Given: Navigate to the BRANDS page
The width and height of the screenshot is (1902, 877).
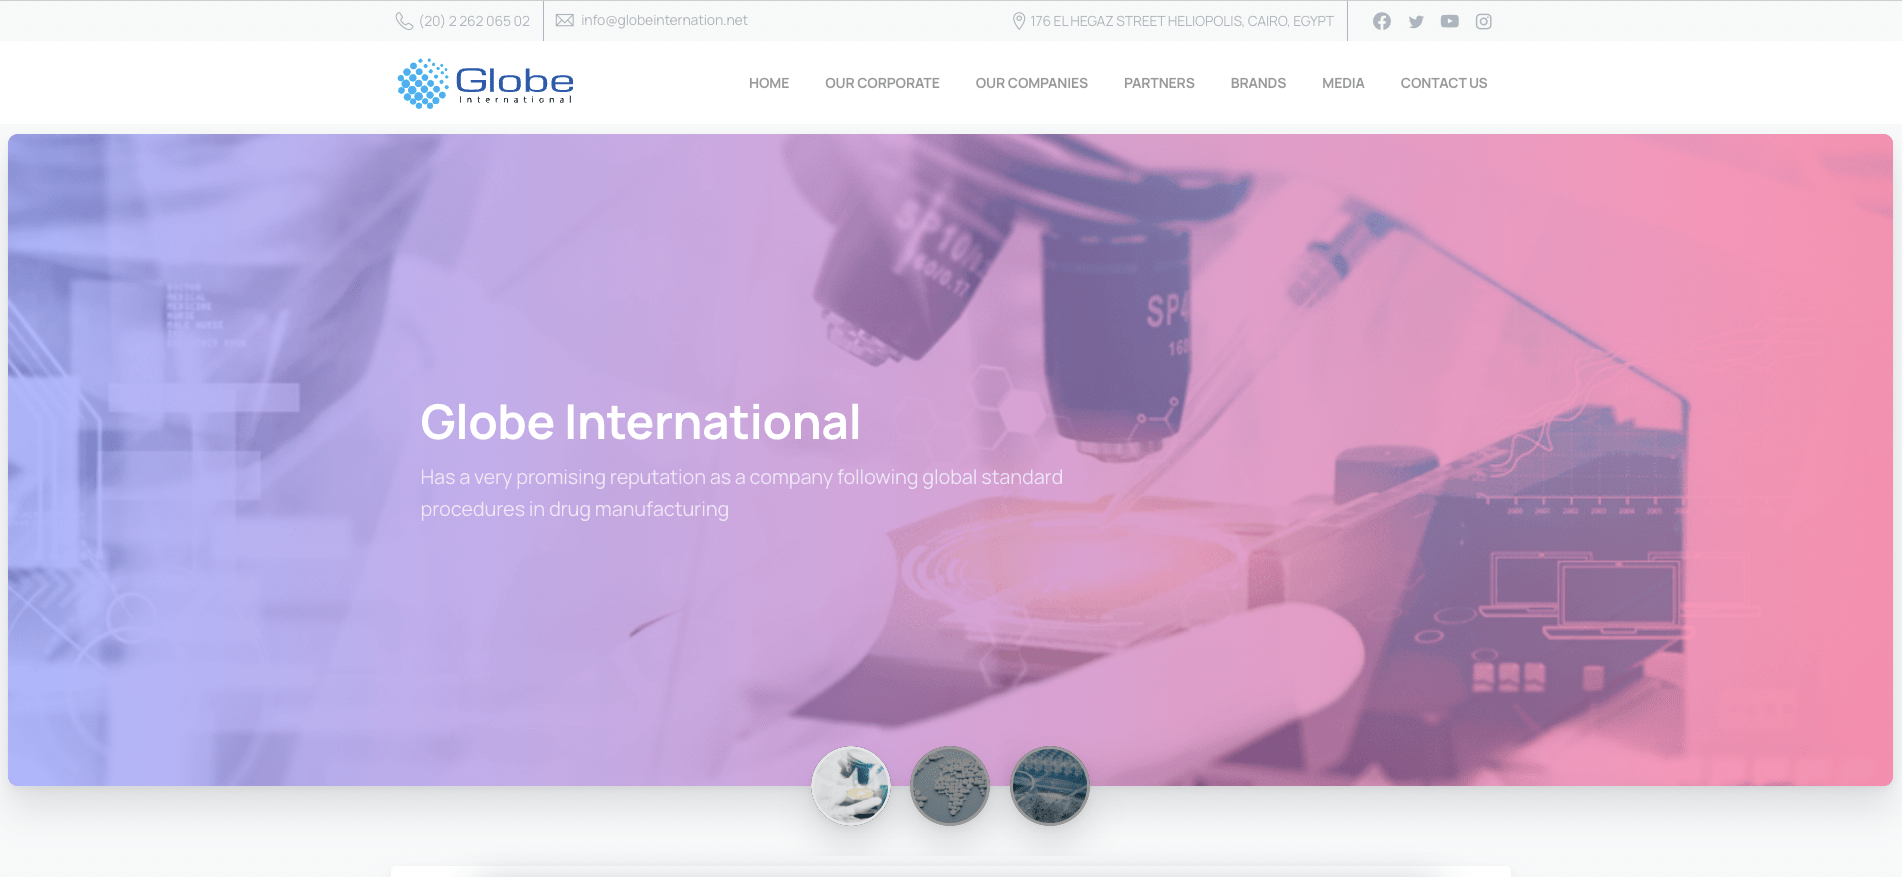Looking at the screenshot, I should click(x=1257, y=83).
